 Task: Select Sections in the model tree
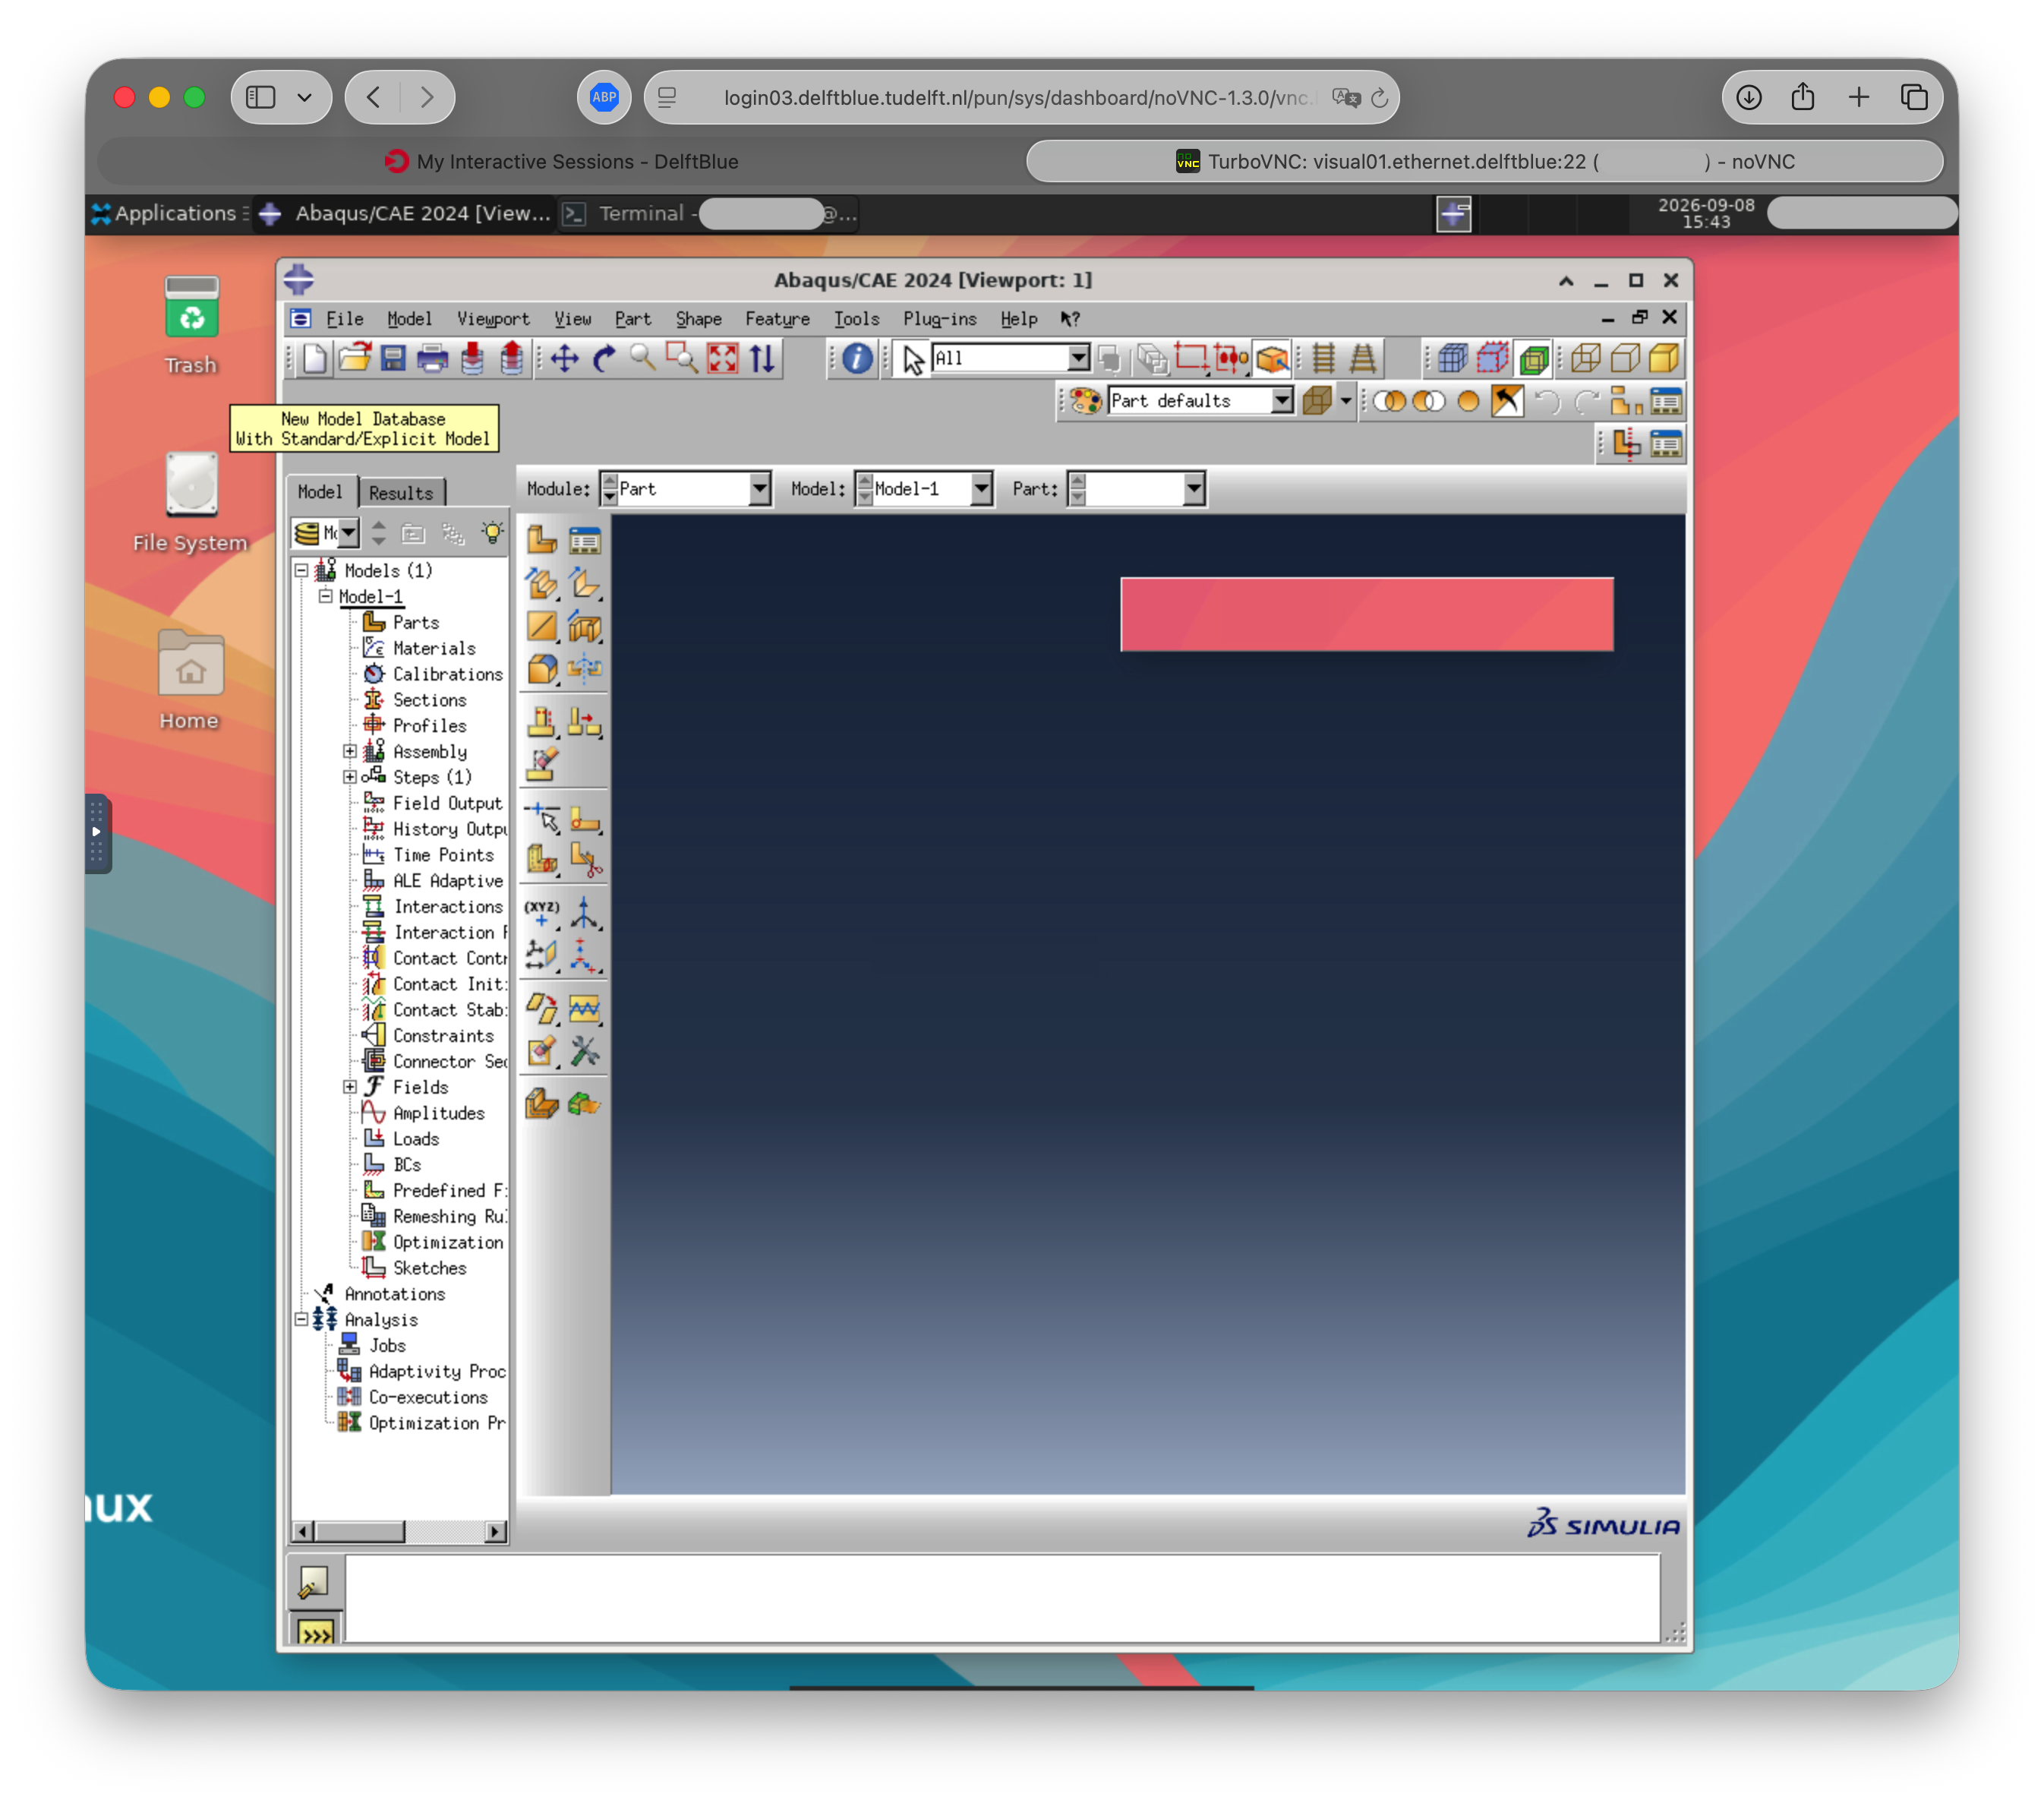429,700
